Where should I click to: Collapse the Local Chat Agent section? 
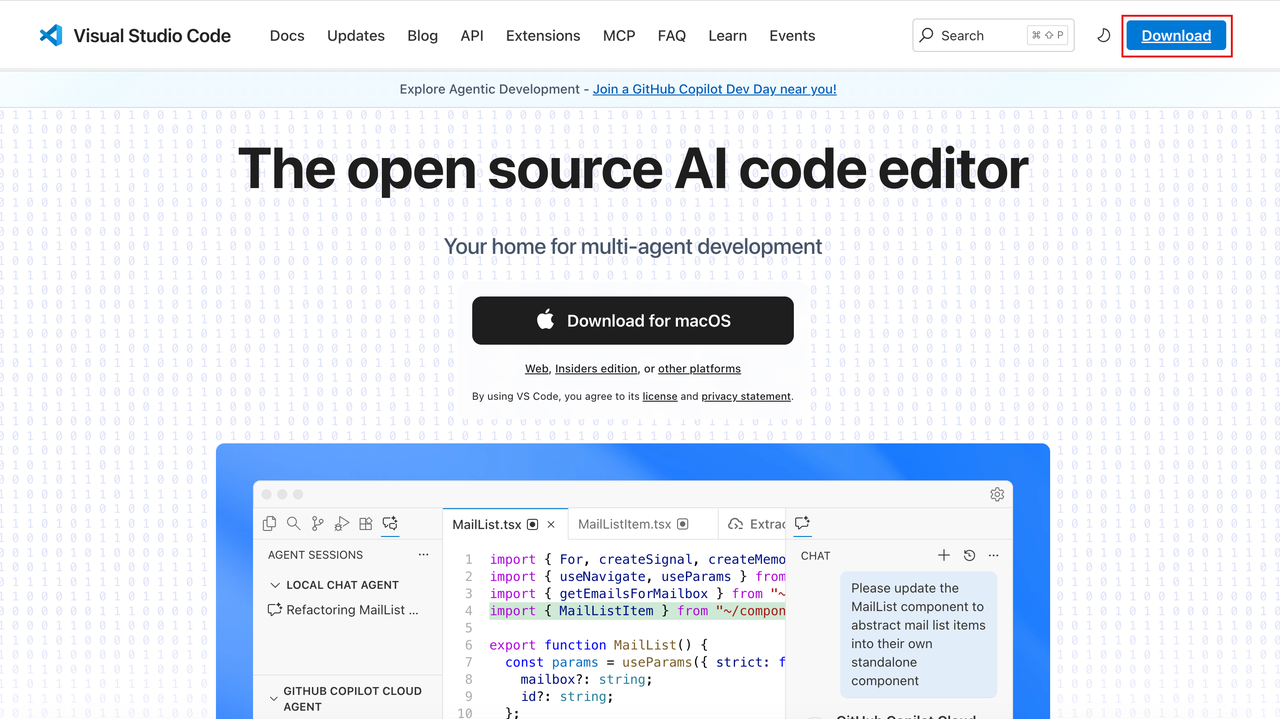point(275,585)
